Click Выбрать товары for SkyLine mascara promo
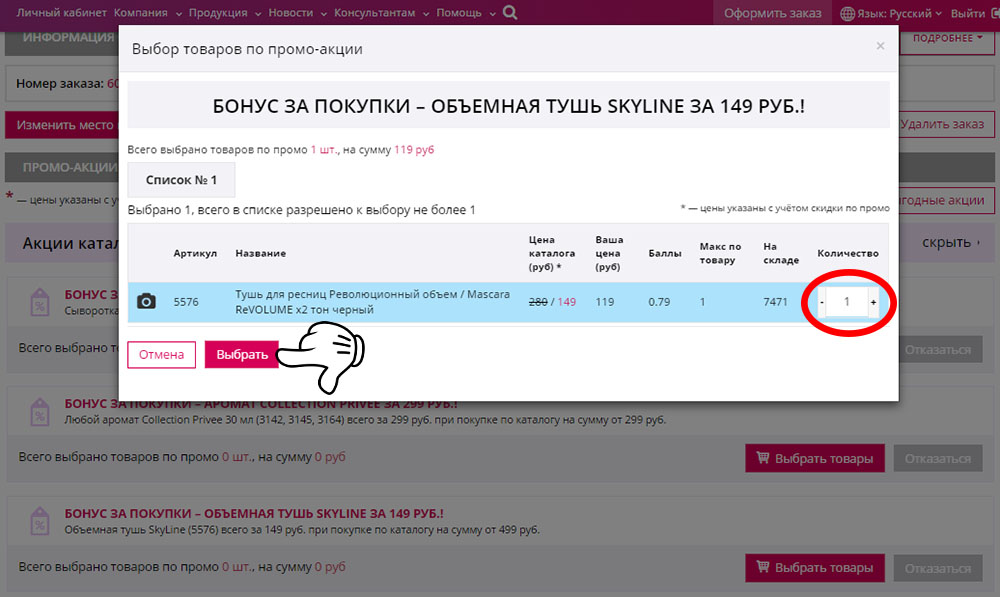This screenshot has height=597, width=1000. coord(814,567)
